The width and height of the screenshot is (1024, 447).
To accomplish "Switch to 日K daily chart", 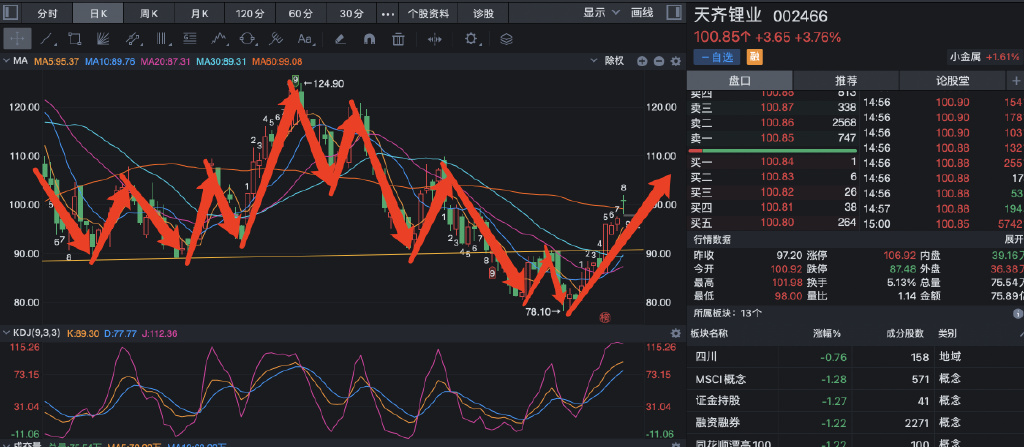I will [99, 13].
